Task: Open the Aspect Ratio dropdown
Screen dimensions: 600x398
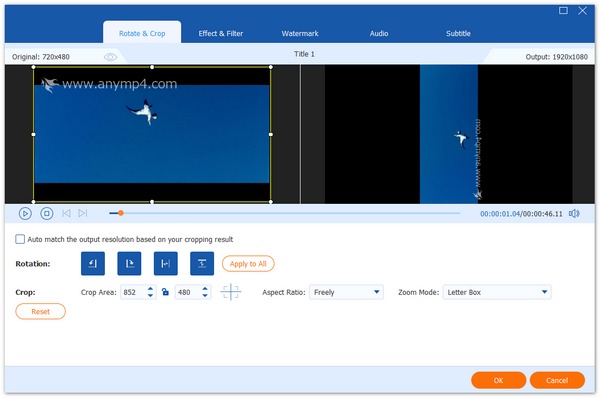Action: tap(346, 292)
